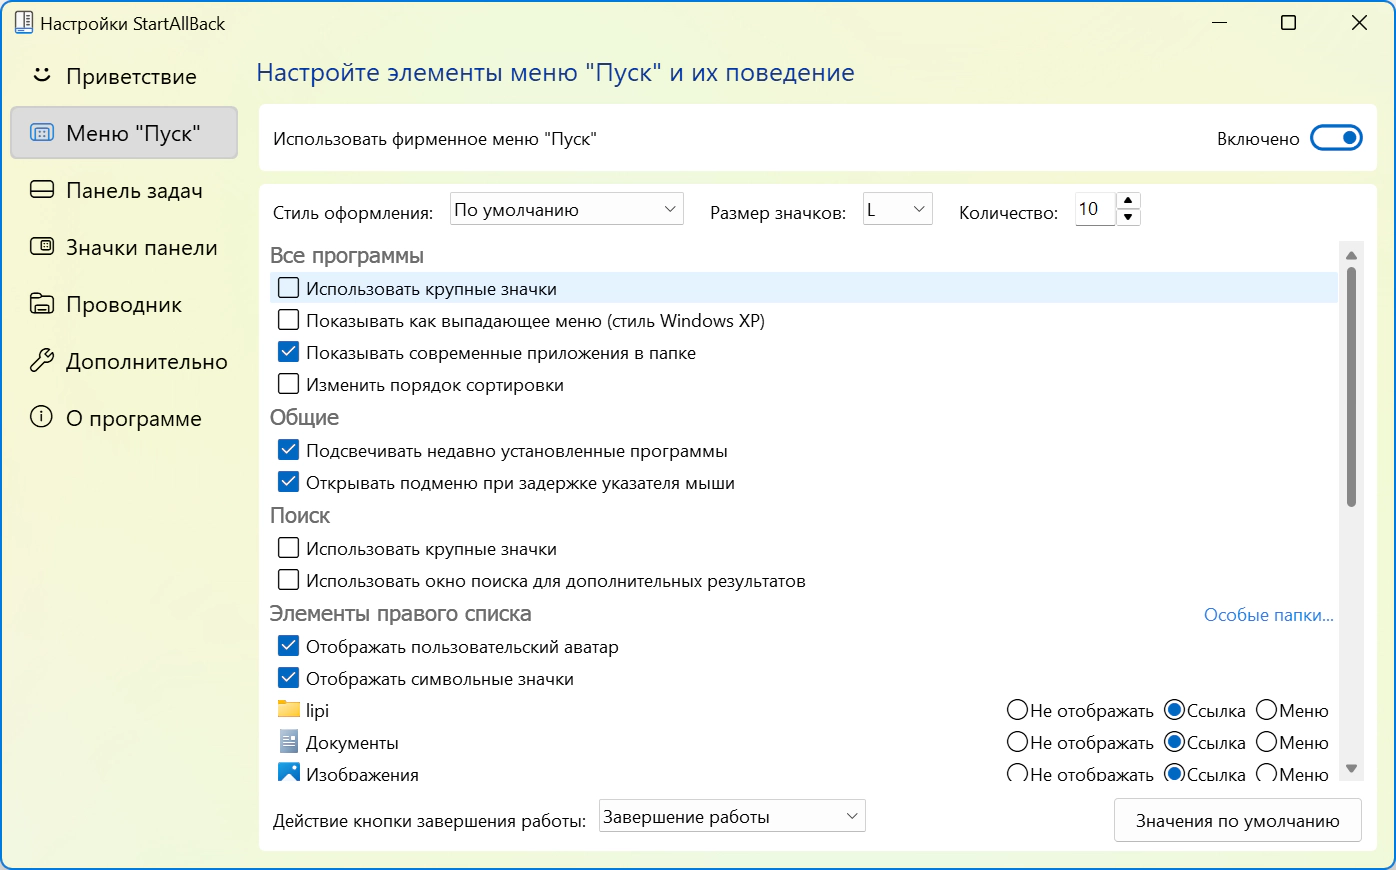Click the smiley icon next to Приветствие
This screenshot has width=1396, height=870.
point(41,76)
